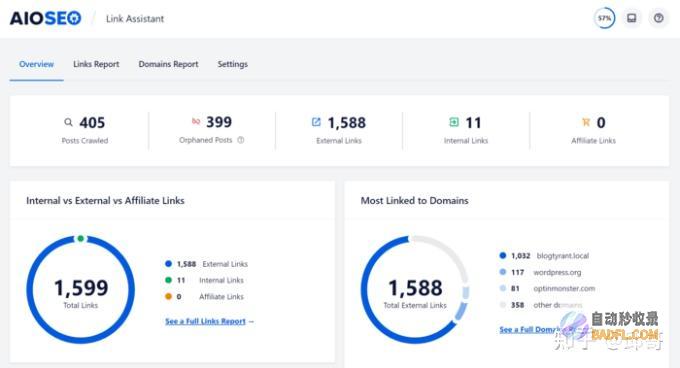Click the blogtyrant.local domain name
This screenshot has height=368, width=680.
click(x=562, y=256)
